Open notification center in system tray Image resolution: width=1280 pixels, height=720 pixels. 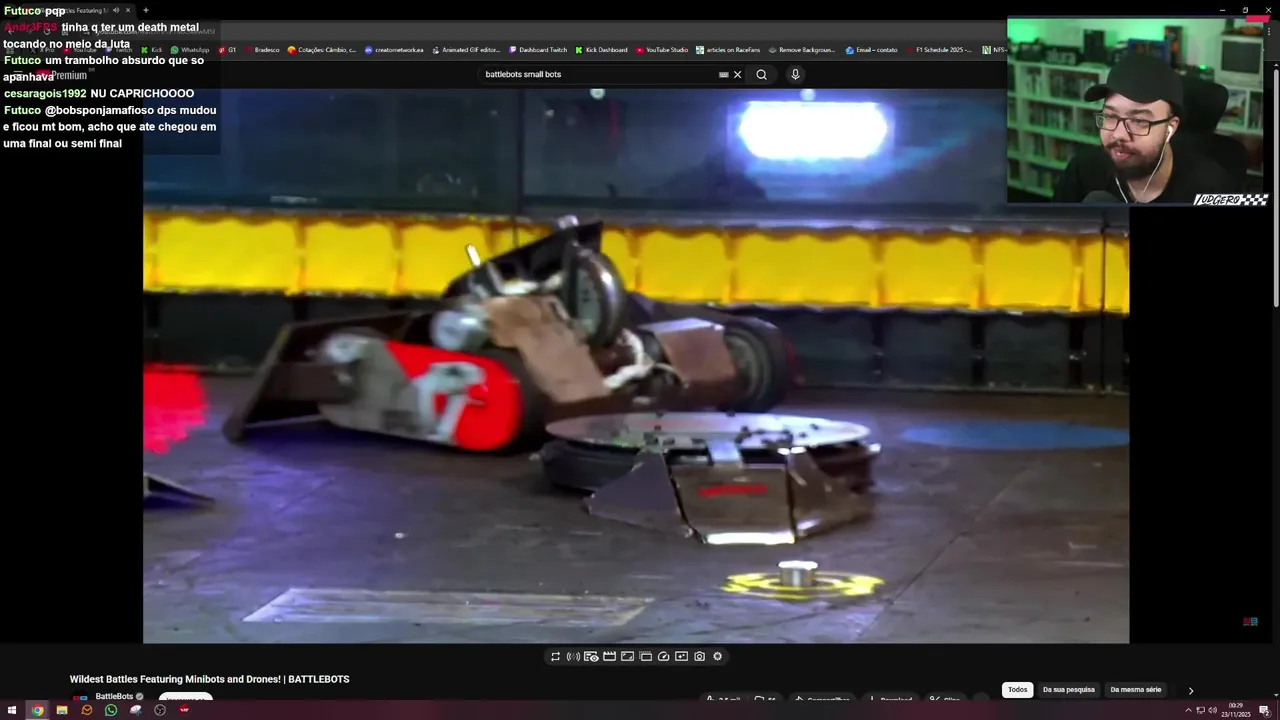1264,710
